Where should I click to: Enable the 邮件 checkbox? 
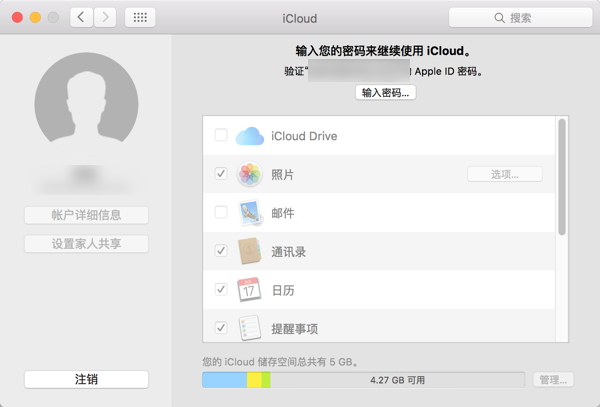pyautogui.click(x=221, y=213)
